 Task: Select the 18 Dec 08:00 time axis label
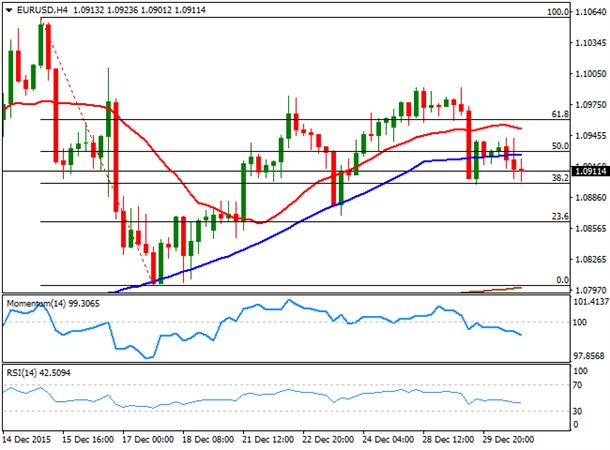coord(208,439)
